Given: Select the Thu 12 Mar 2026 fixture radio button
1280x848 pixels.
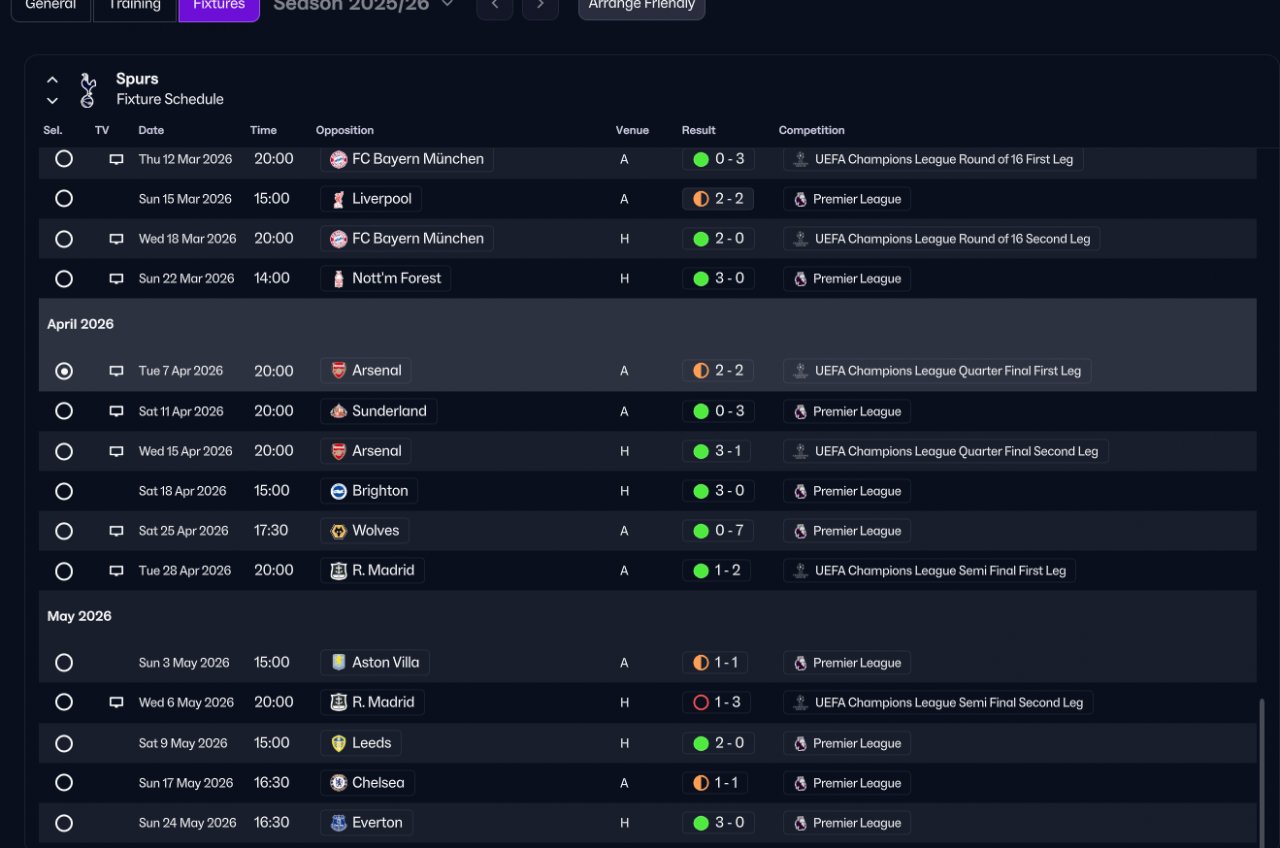Looking at the screenshot, I should point(64,159).
